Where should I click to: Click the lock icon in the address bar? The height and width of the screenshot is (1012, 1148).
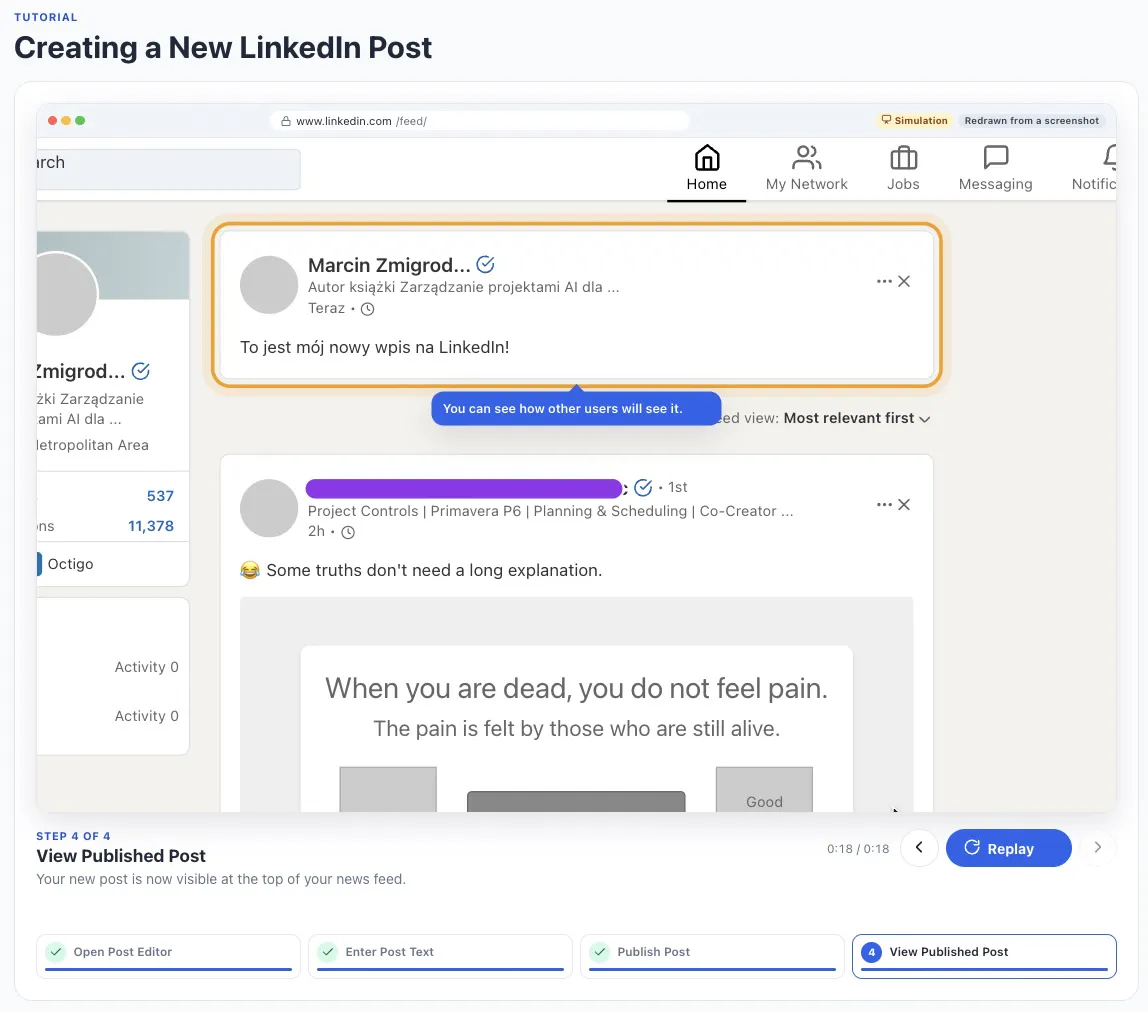pyautogui.click(x=286, y=121)
